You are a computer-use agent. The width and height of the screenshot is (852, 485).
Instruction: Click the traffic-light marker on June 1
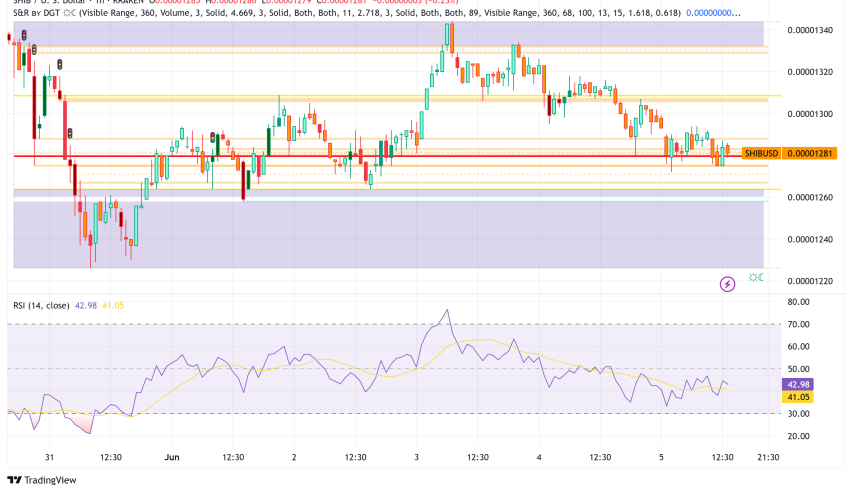(x=213, y=137)
